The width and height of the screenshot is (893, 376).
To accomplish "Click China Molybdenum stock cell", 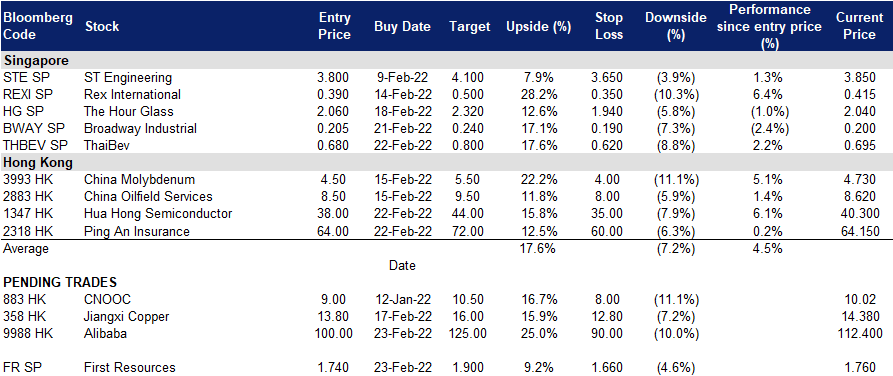I will click(140, 180).
